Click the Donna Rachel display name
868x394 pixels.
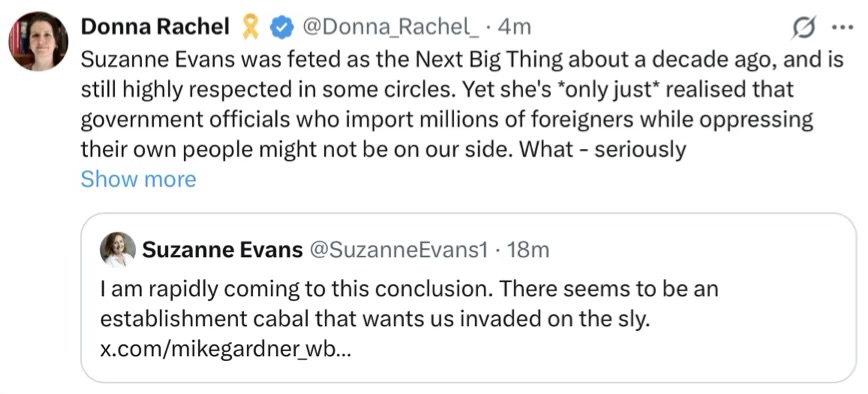pos(155,26)
